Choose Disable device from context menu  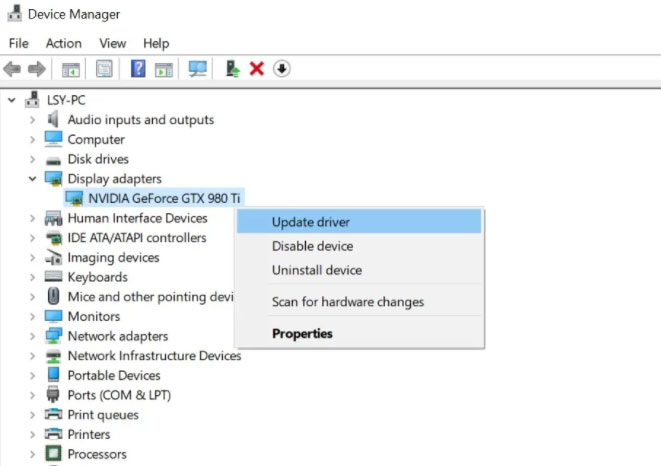tap(359, 246)
